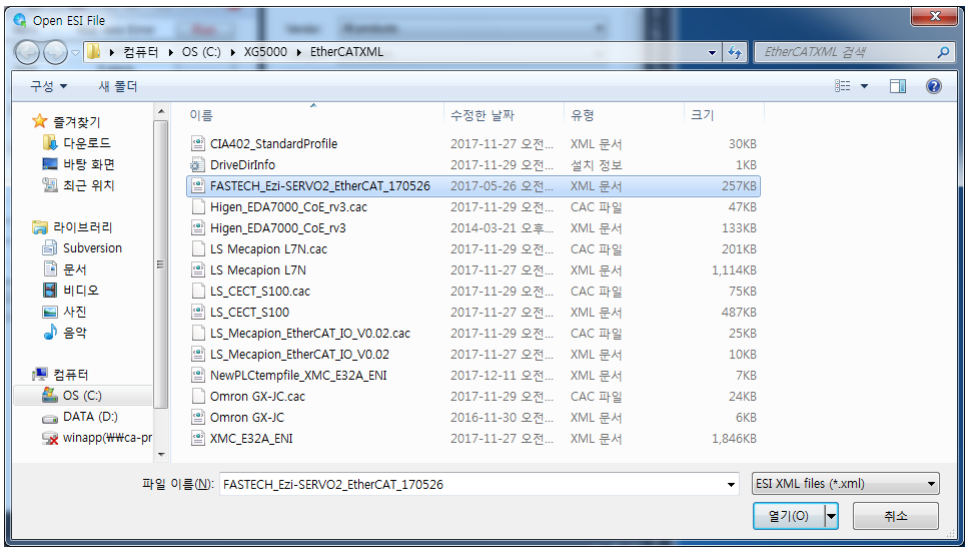
Task: Click the 열기(O) button
Action: pos(789,516)
